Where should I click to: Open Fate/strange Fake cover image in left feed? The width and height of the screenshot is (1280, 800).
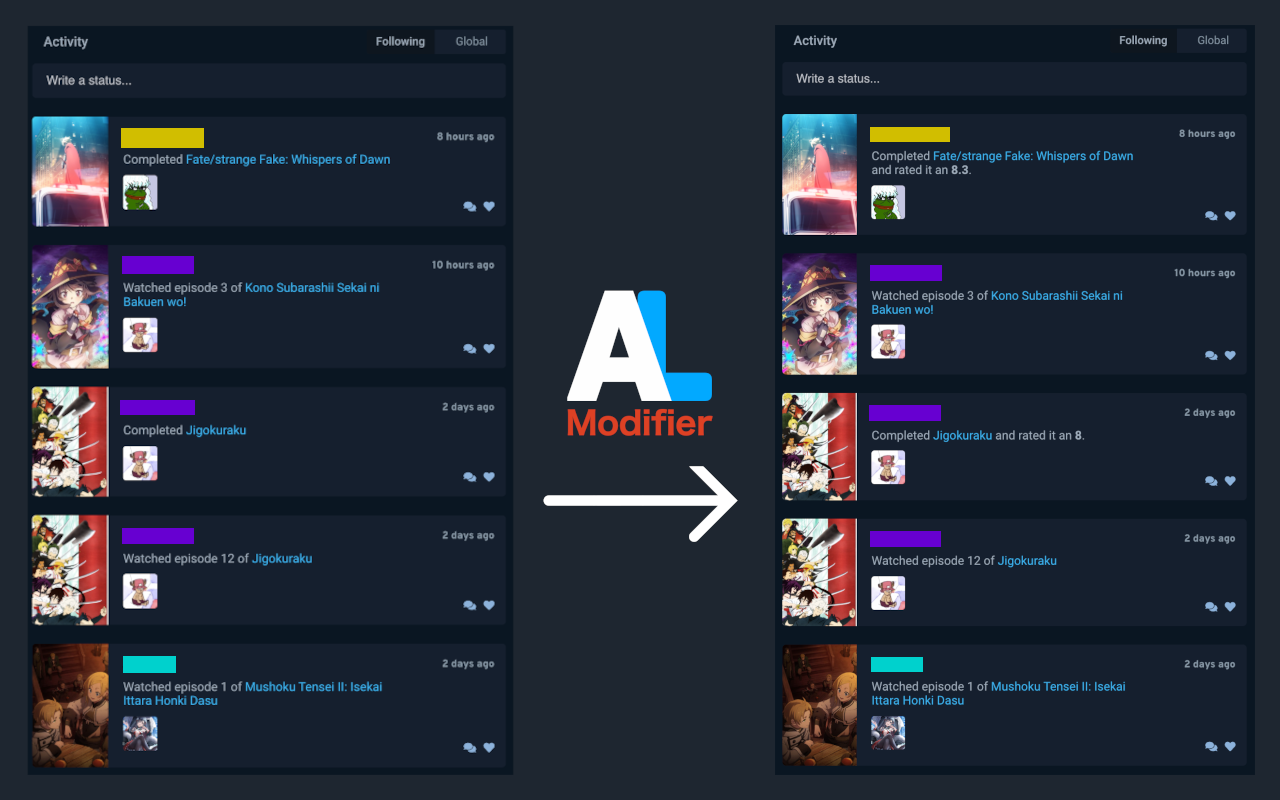tap(70, 172)
